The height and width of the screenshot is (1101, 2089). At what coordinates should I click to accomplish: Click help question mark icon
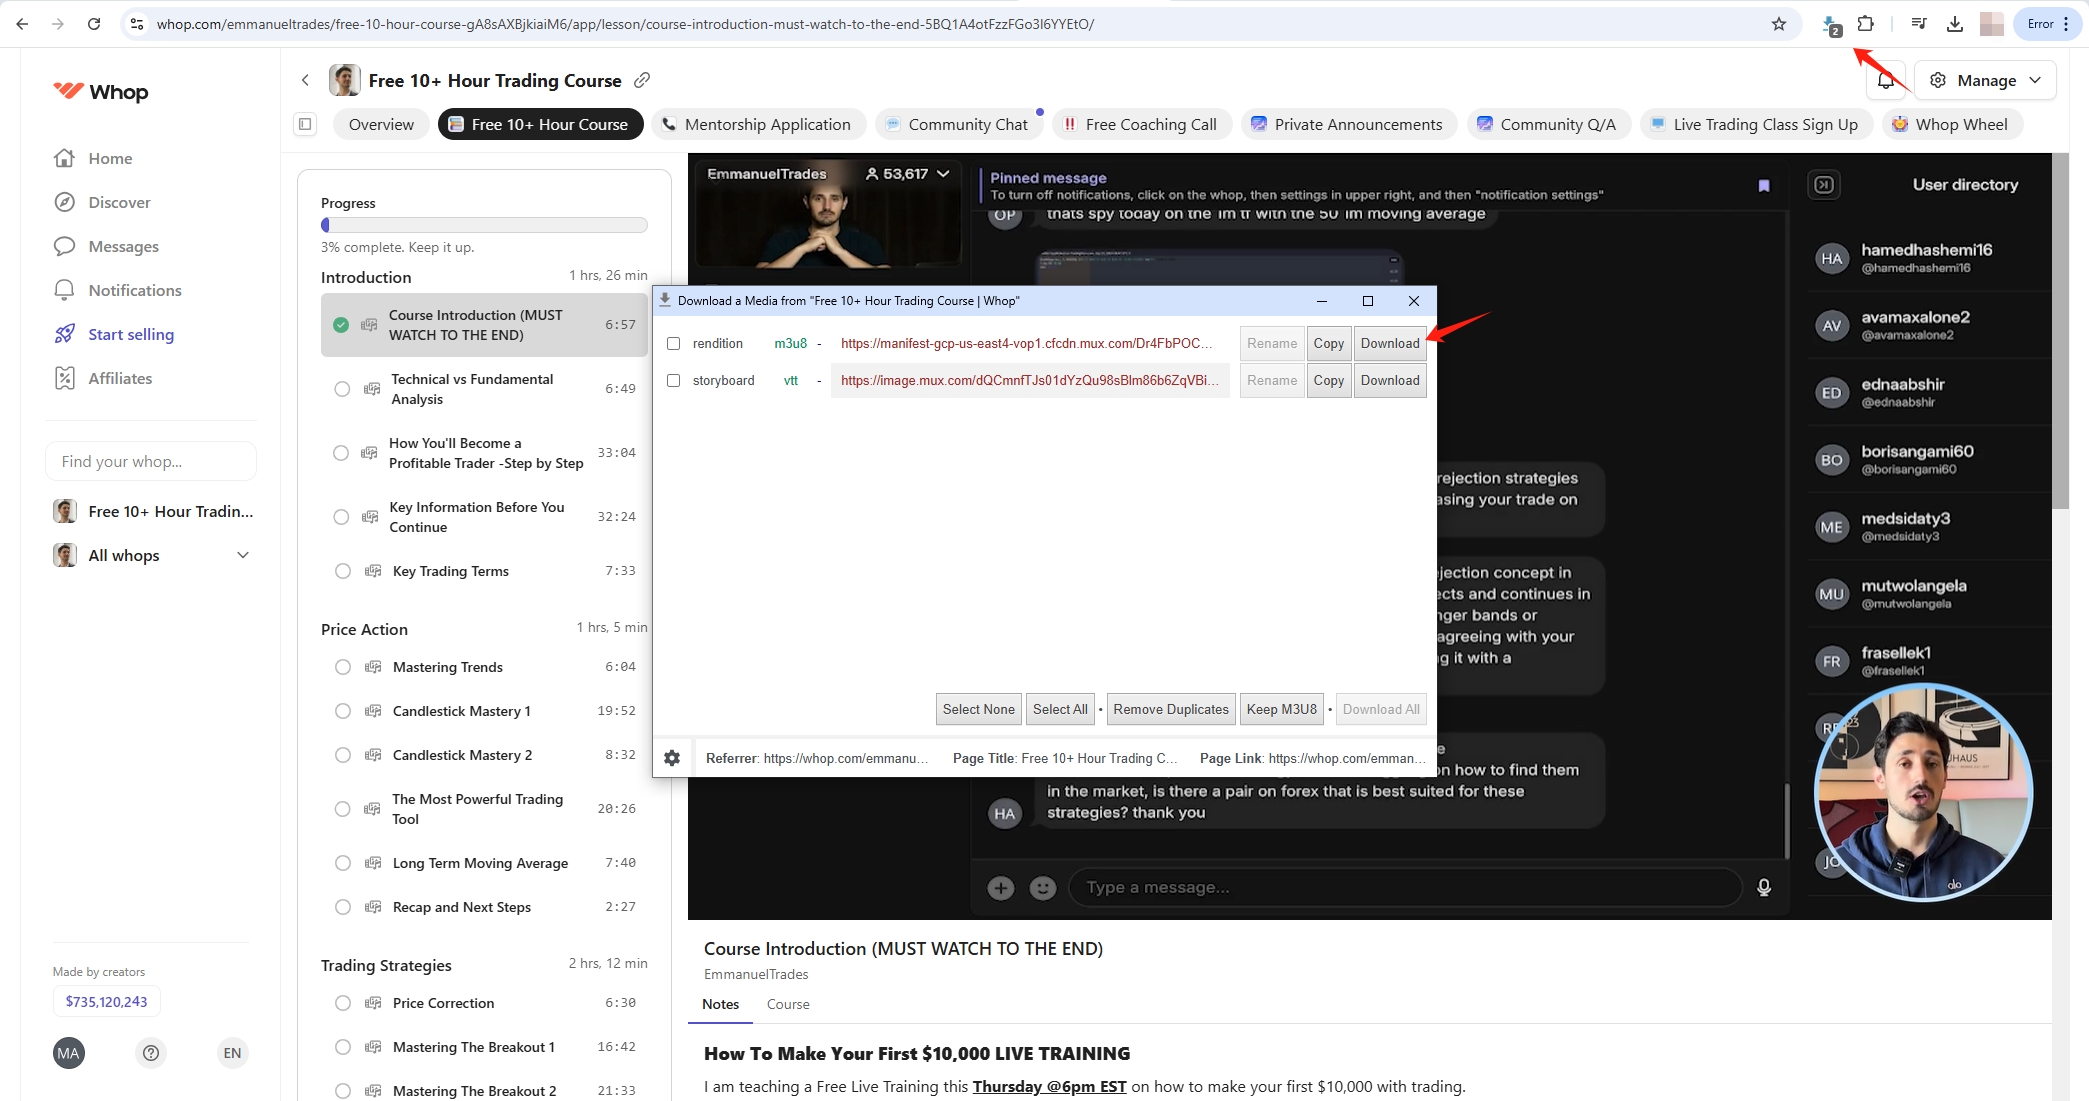pos(151,1053)
